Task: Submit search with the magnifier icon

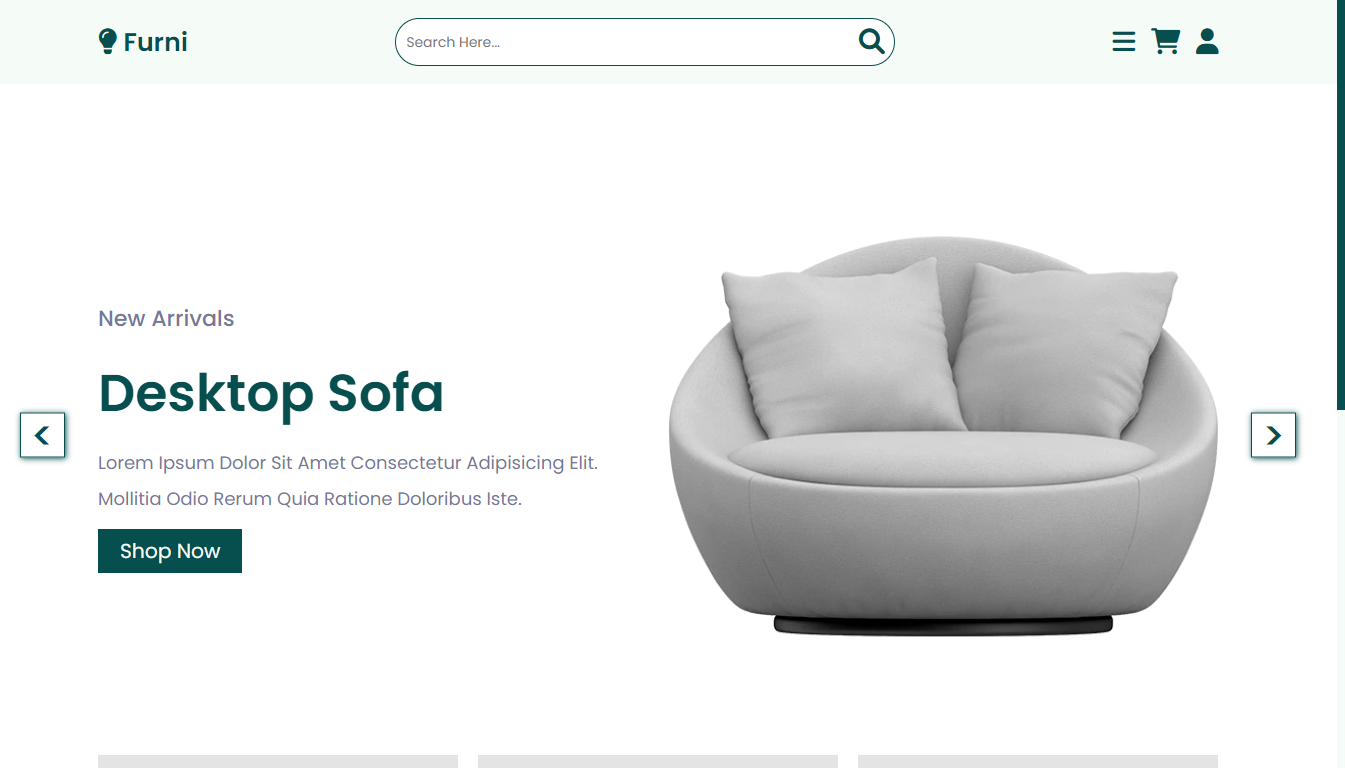Action: (x=871, y=41)
